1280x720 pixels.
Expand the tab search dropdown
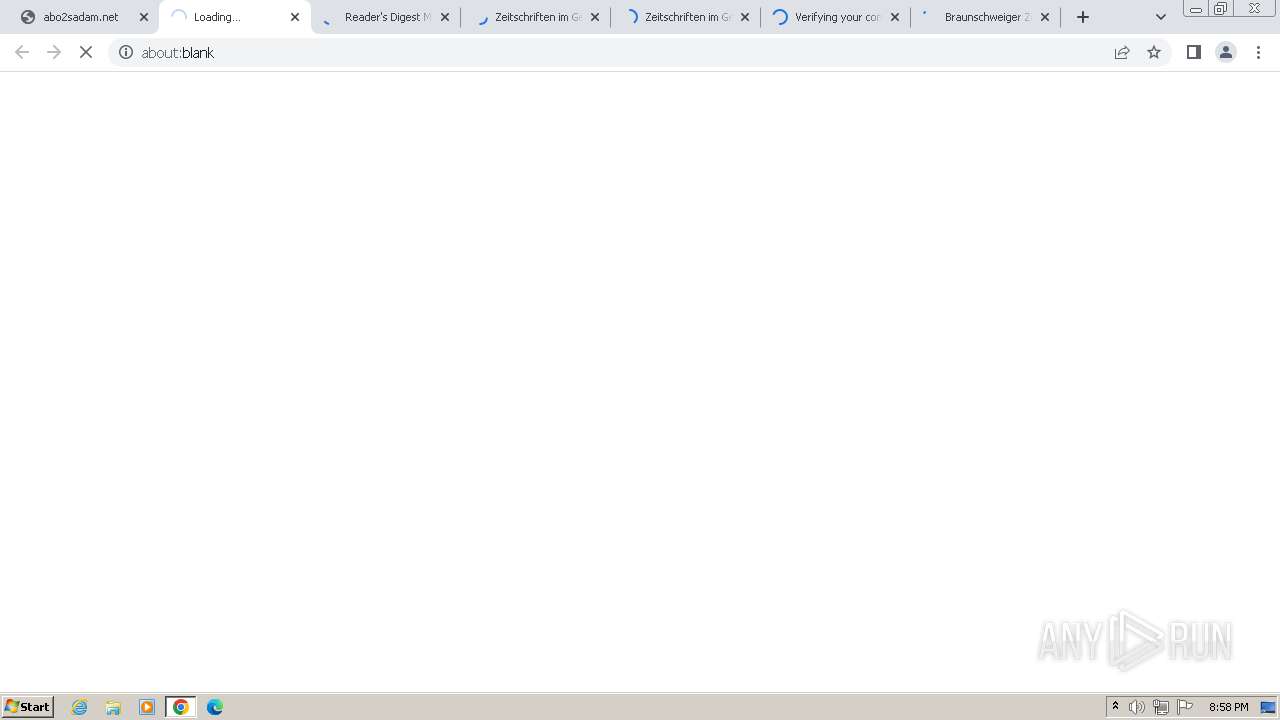tap(1161, 17)
